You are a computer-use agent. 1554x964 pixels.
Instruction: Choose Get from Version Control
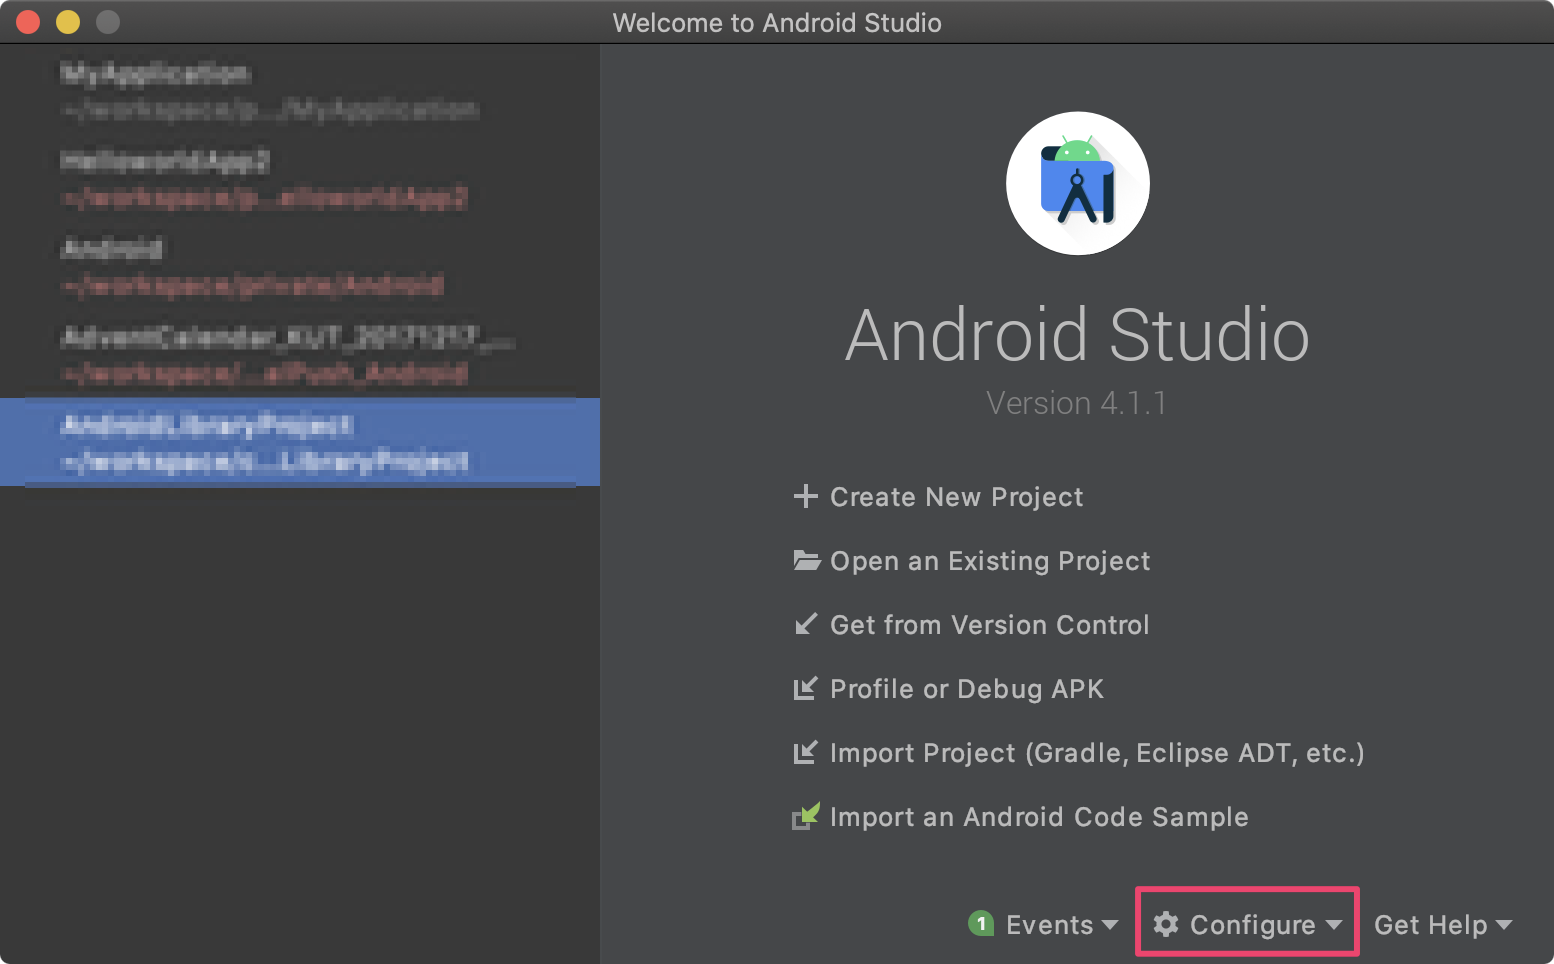989,625
